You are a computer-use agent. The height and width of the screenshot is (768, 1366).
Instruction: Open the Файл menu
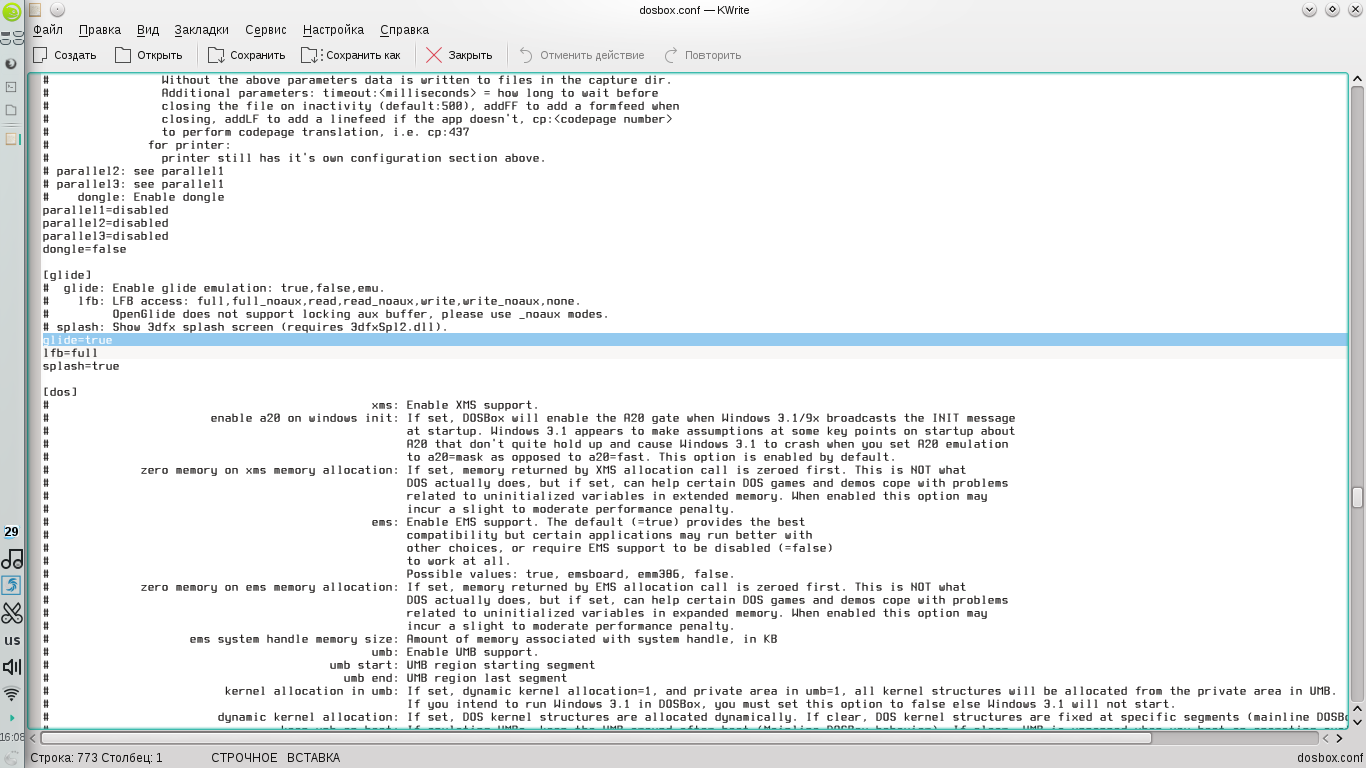48,30
